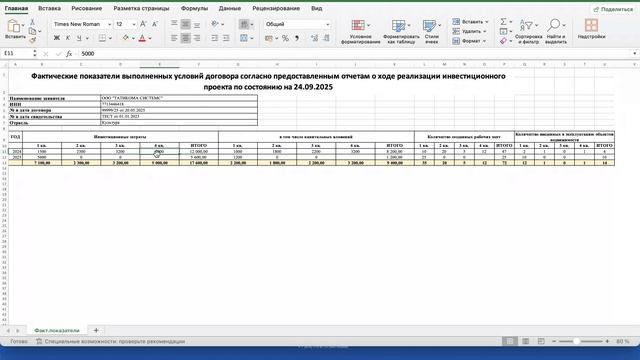The width and height of the screenshot is (640, 360).
Task: Apply bottom vertical alignment
Action: click(197, 24)
